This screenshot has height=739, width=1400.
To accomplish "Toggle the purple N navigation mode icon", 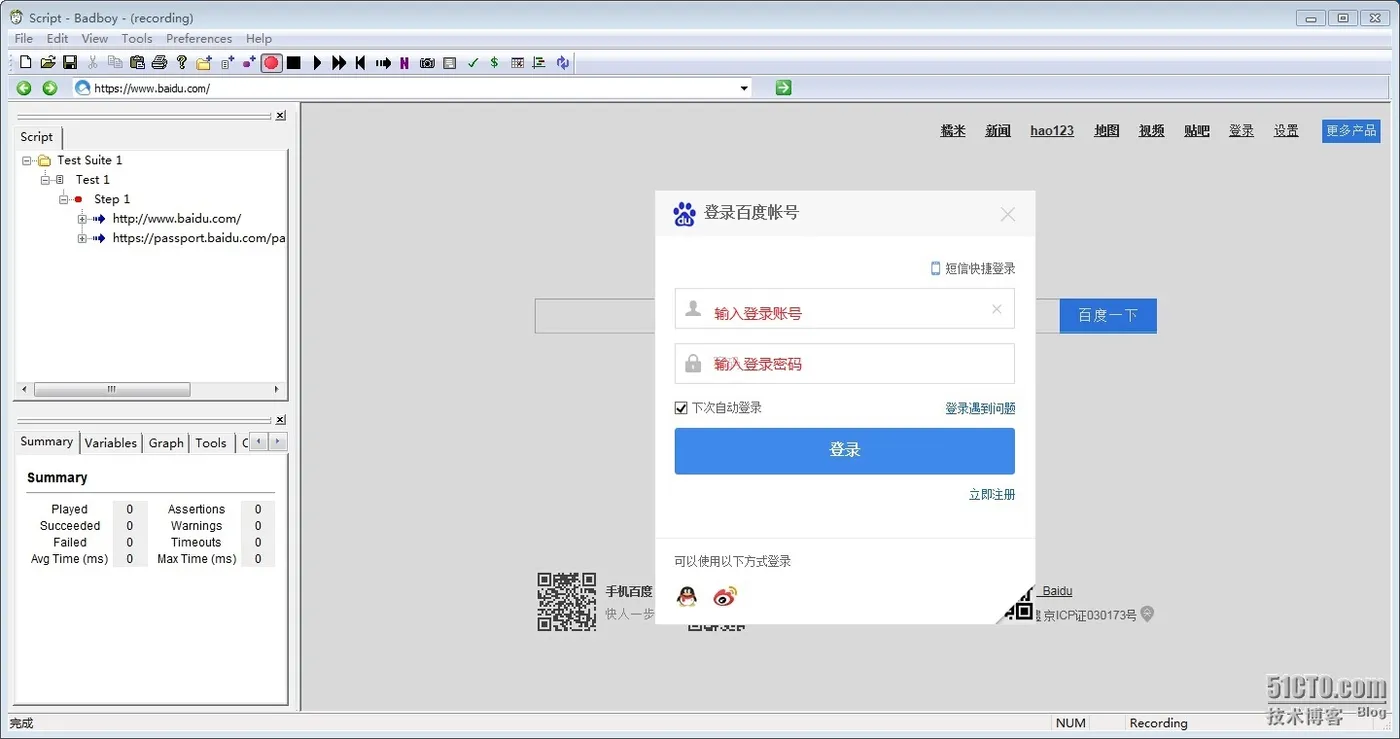I will pos(404,63).
